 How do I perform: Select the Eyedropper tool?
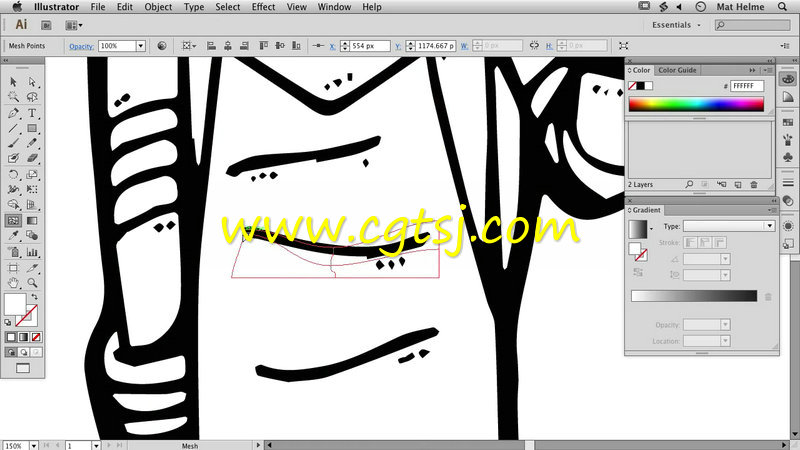13,236
